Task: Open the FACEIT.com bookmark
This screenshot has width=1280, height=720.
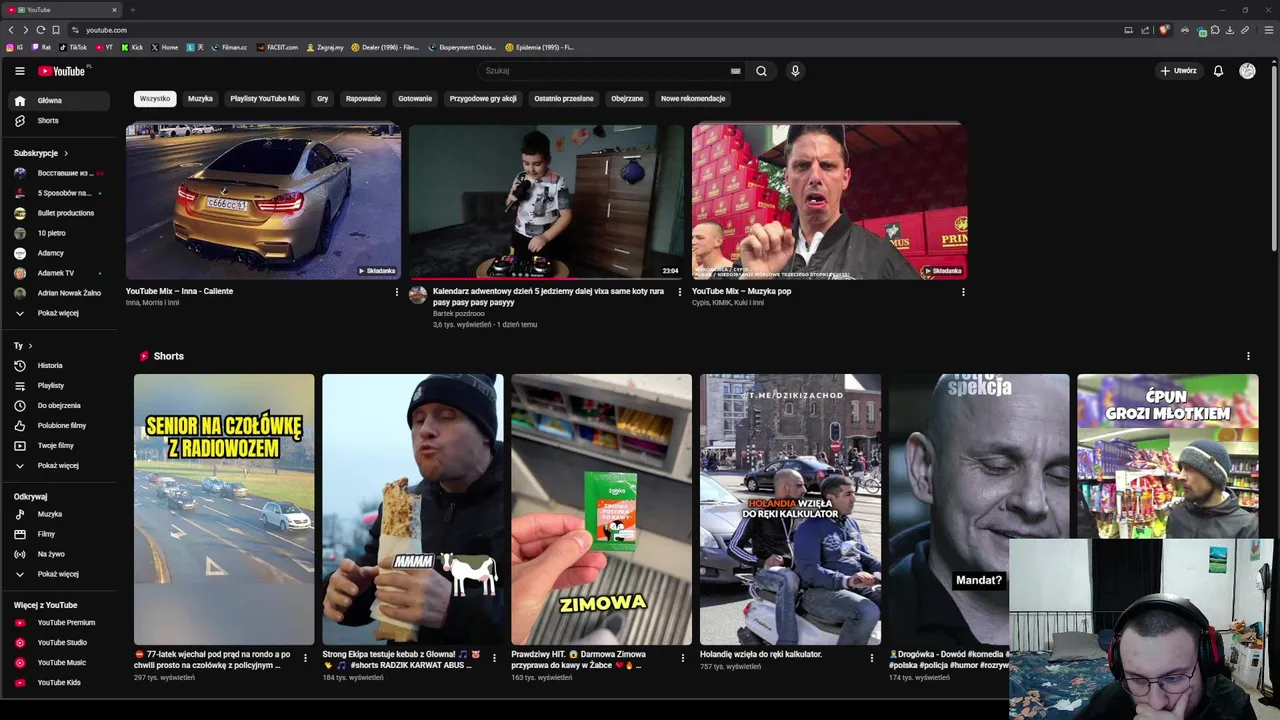Action: 278,47
